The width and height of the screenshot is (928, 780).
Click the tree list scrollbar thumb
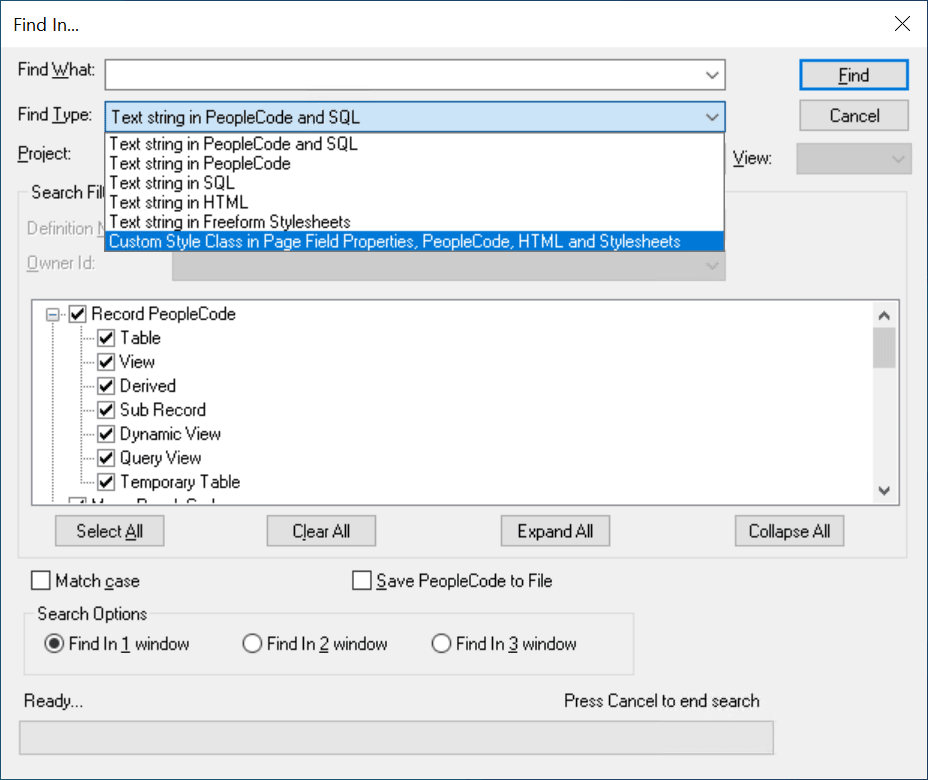[x=884, y=348]
